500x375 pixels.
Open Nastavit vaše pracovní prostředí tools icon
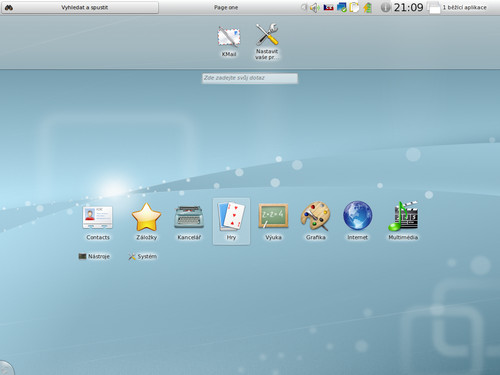(x=267, y=42)
